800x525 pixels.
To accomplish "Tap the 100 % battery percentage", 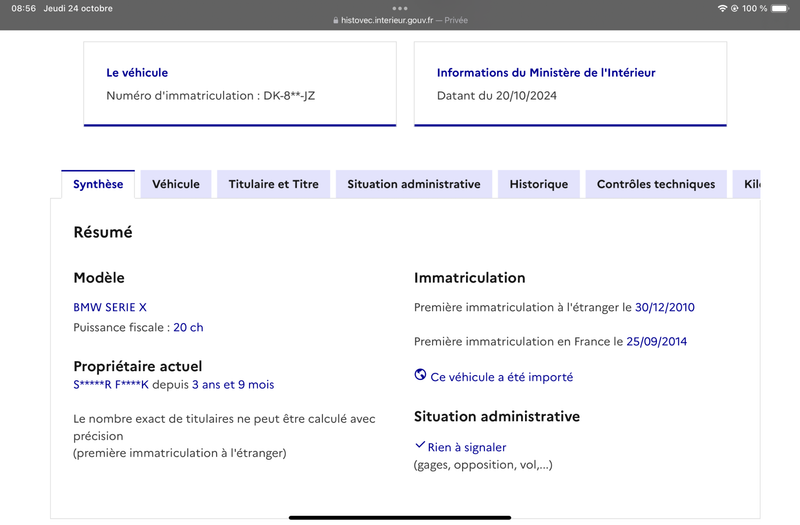I will point(754,8).
